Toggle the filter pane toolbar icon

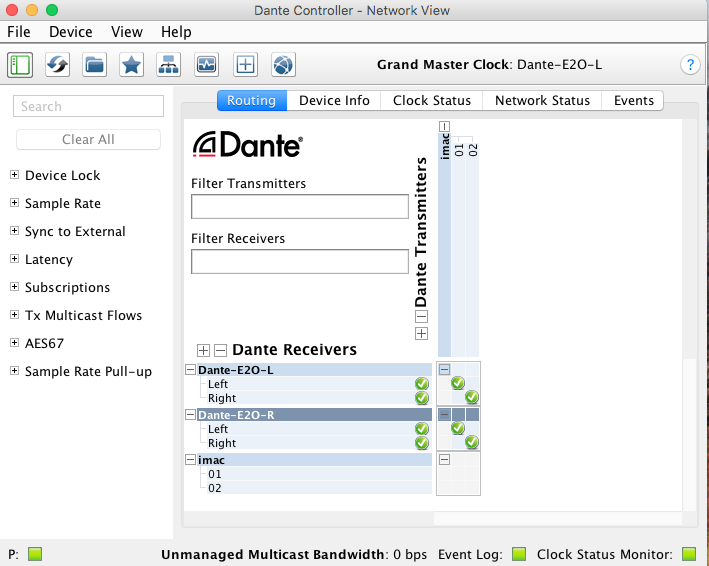click(x=20, y=65)
